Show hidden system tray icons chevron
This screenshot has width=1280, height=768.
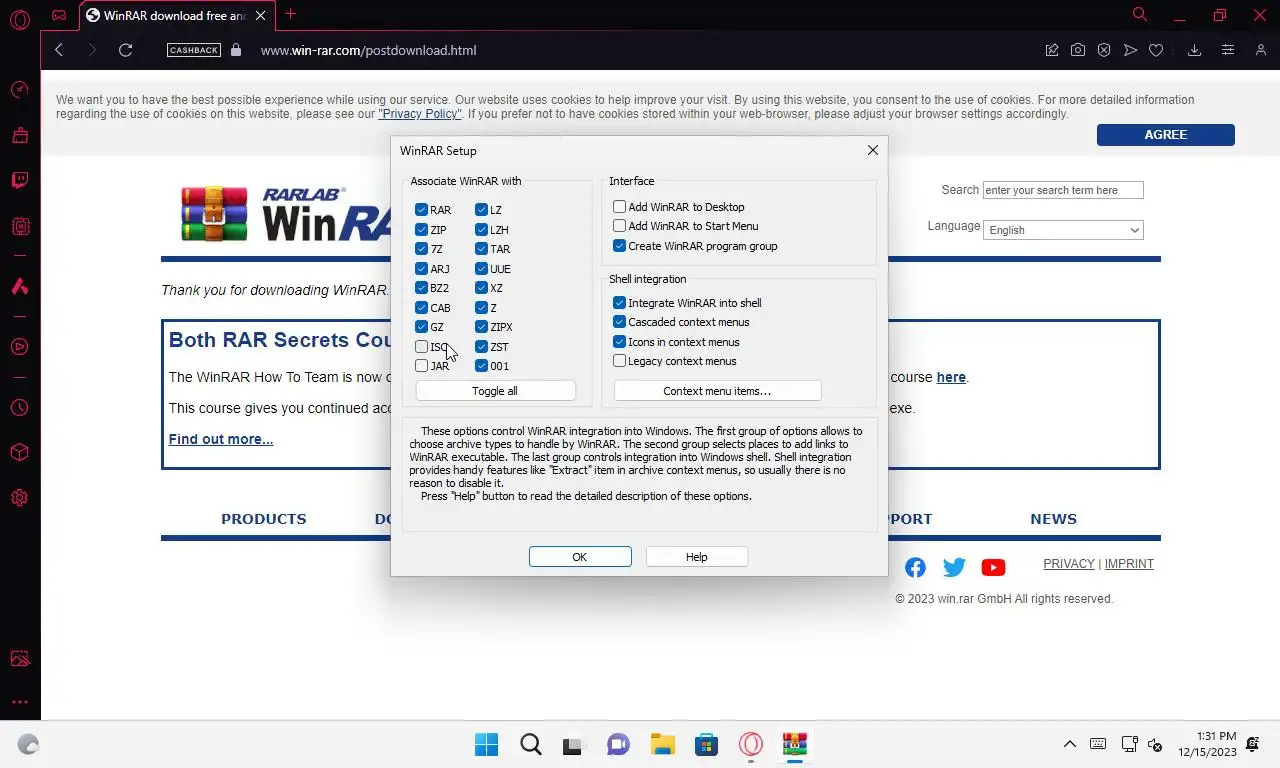click(x=1069, y=744)
